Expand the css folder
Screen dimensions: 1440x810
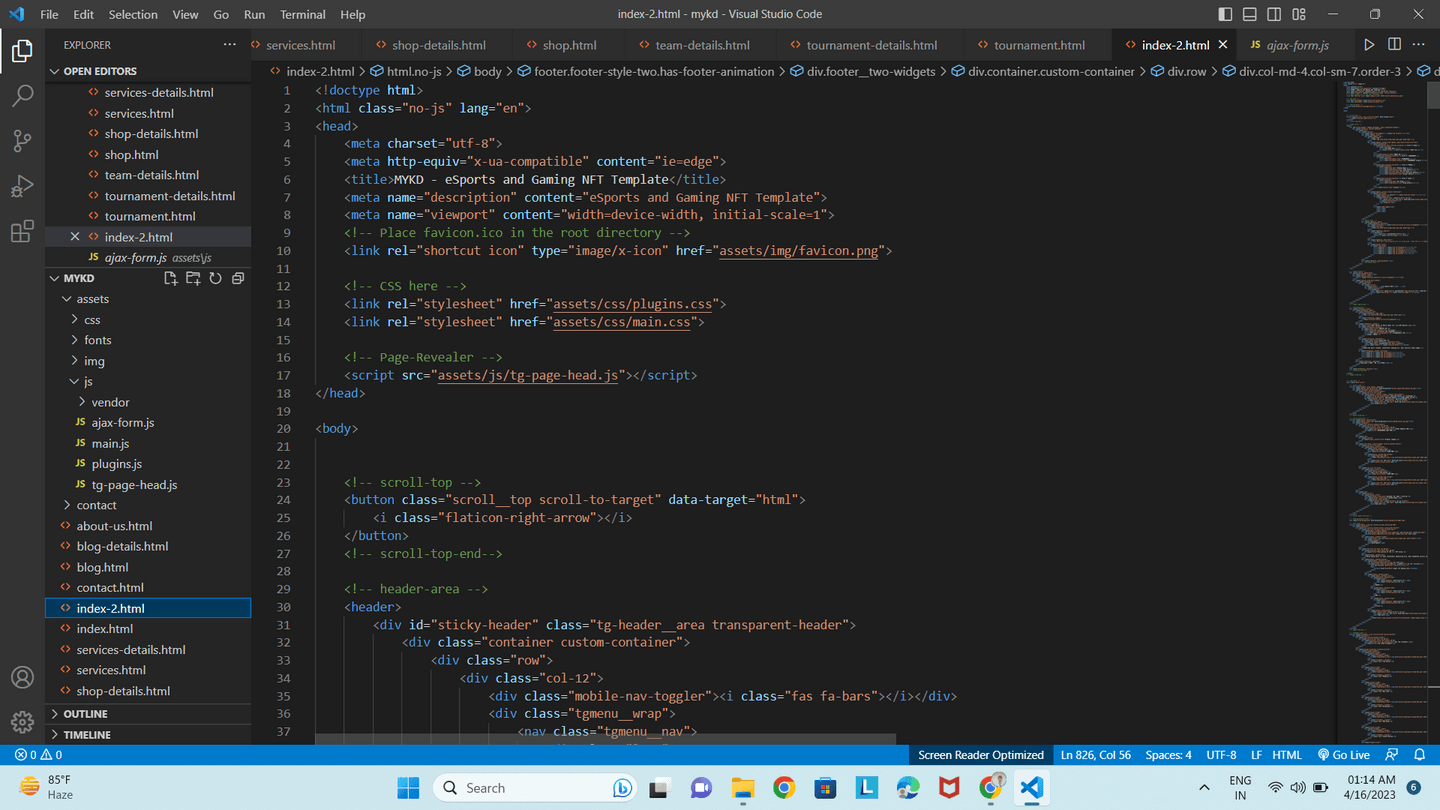click(x=148, y=320)
